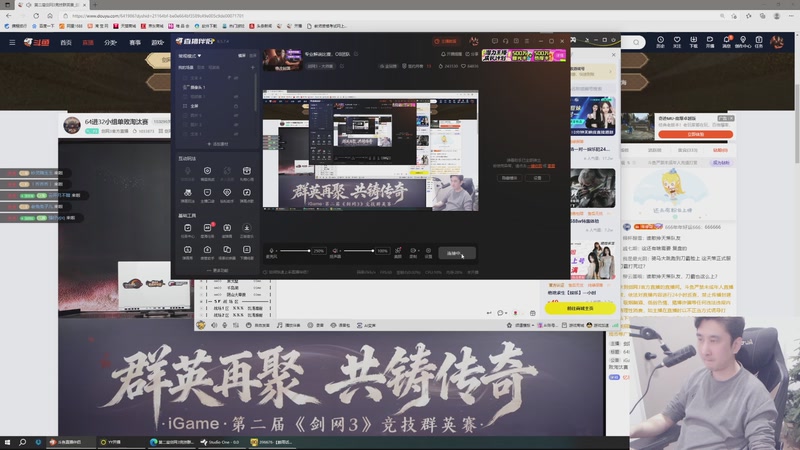Viewport: 800px width, 450px height.
Task: Open Studio One from taskbar
Action: click(x=221, y=442)
